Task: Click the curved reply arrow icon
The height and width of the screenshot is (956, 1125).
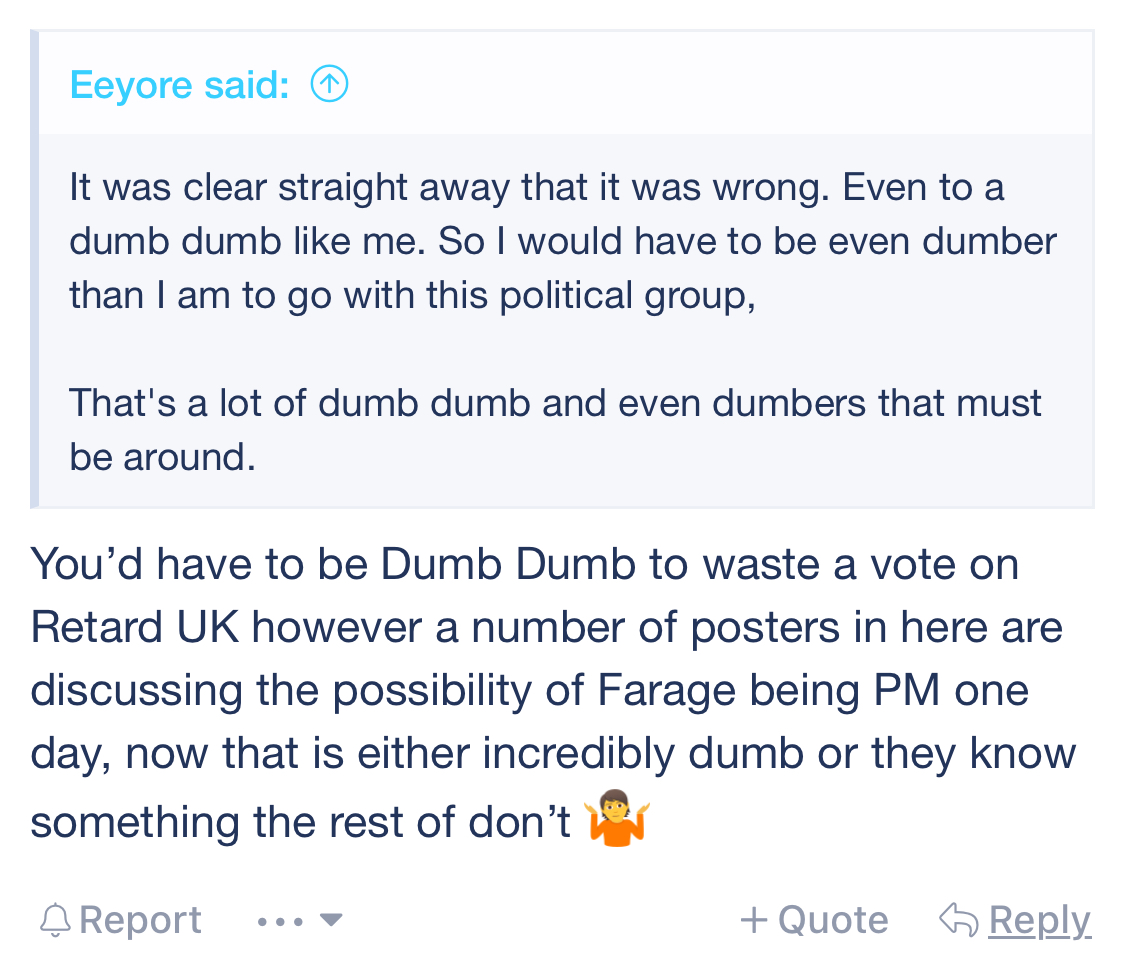Action: tap(959, 920)
